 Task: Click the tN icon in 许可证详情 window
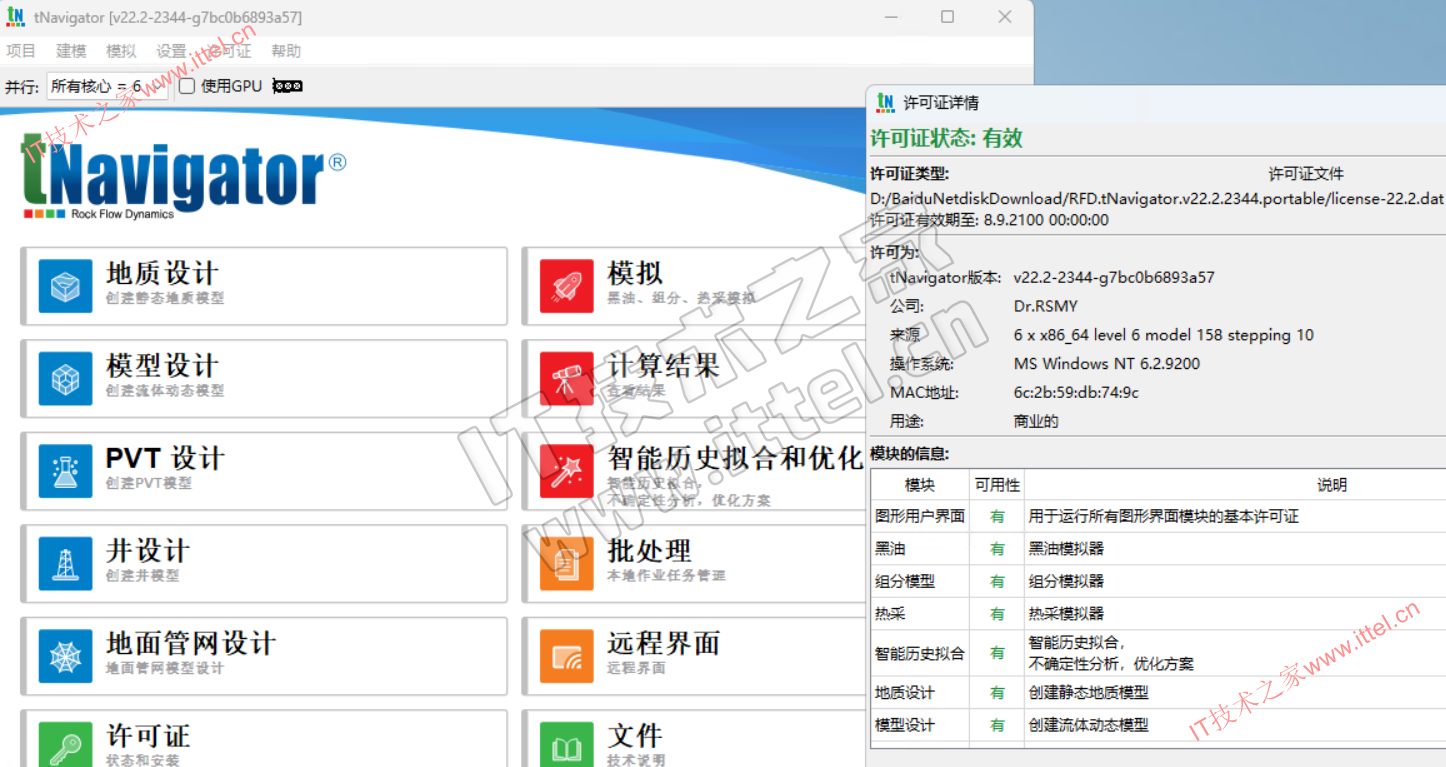coord(885,102)
